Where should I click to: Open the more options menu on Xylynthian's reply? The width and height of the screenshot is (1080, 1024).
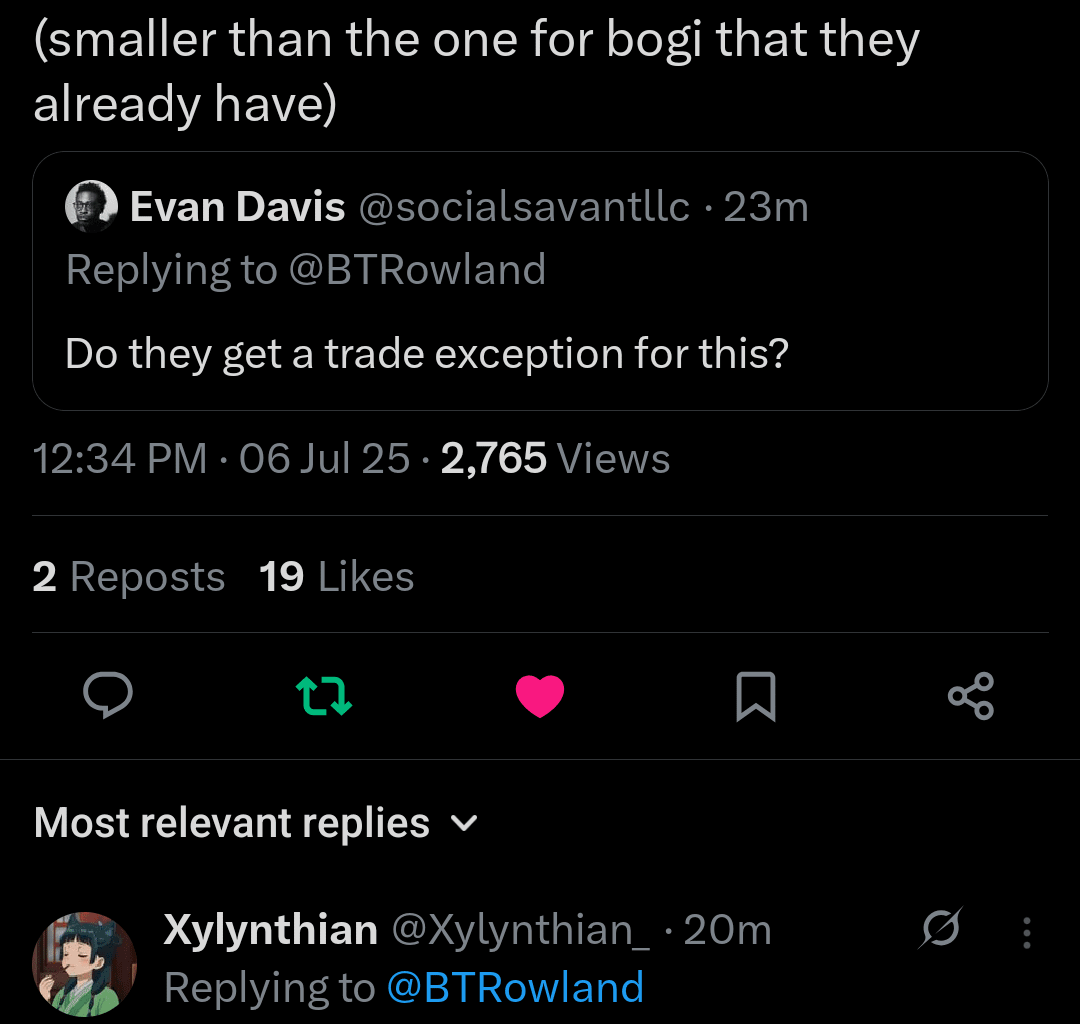tap(1026, 932)
